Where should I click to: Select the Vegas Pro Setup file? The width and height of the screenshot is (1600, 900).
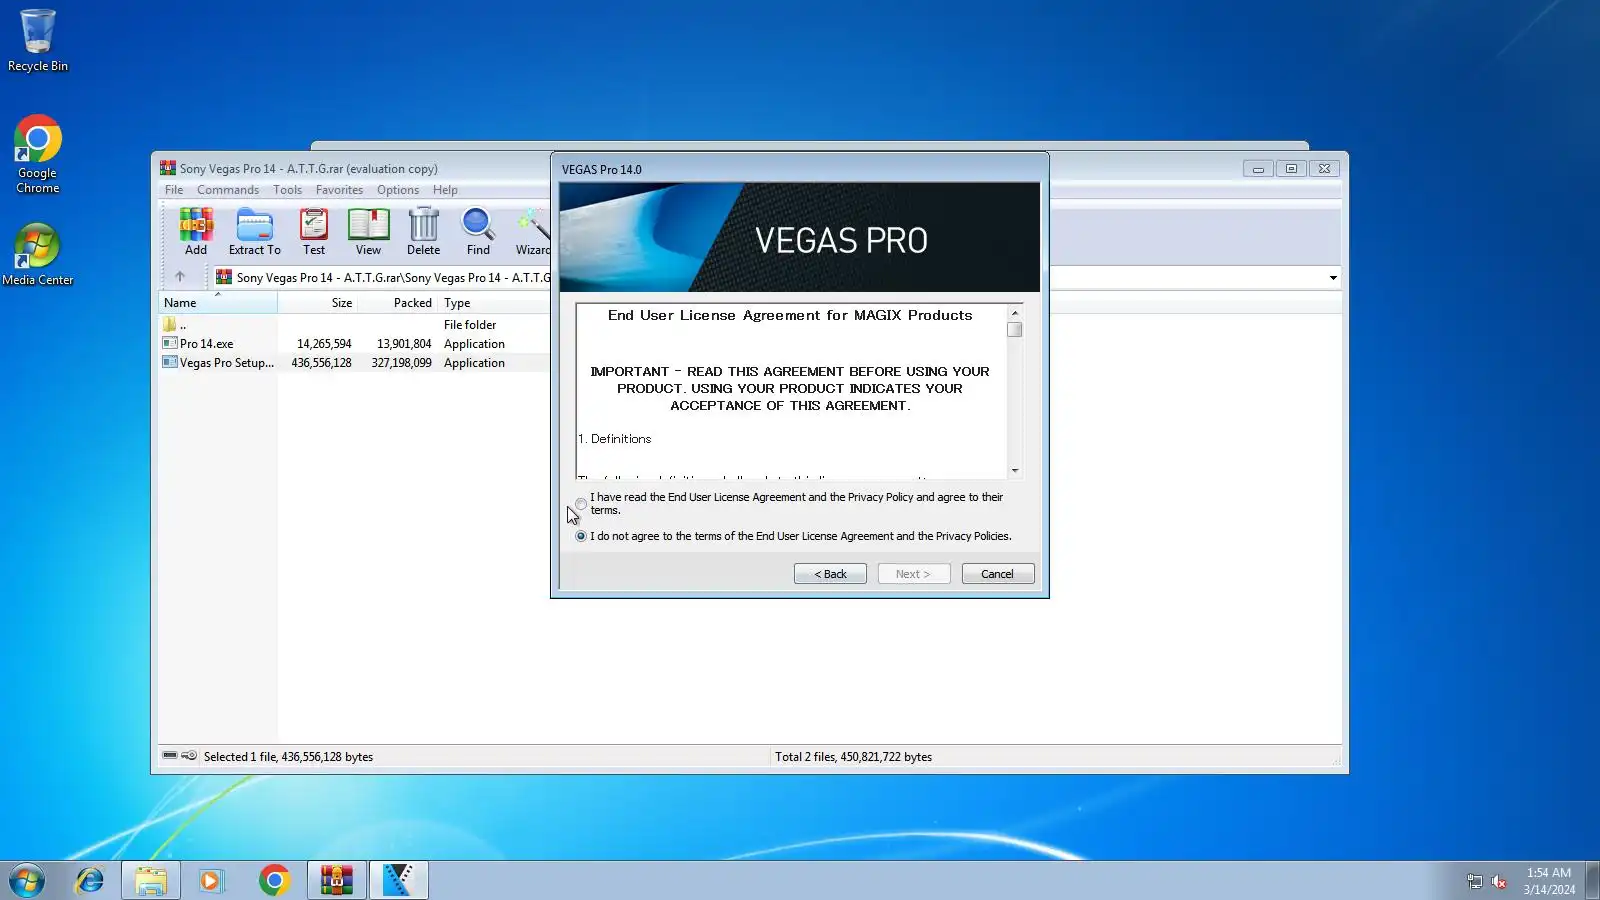click(x=217, y=363)
